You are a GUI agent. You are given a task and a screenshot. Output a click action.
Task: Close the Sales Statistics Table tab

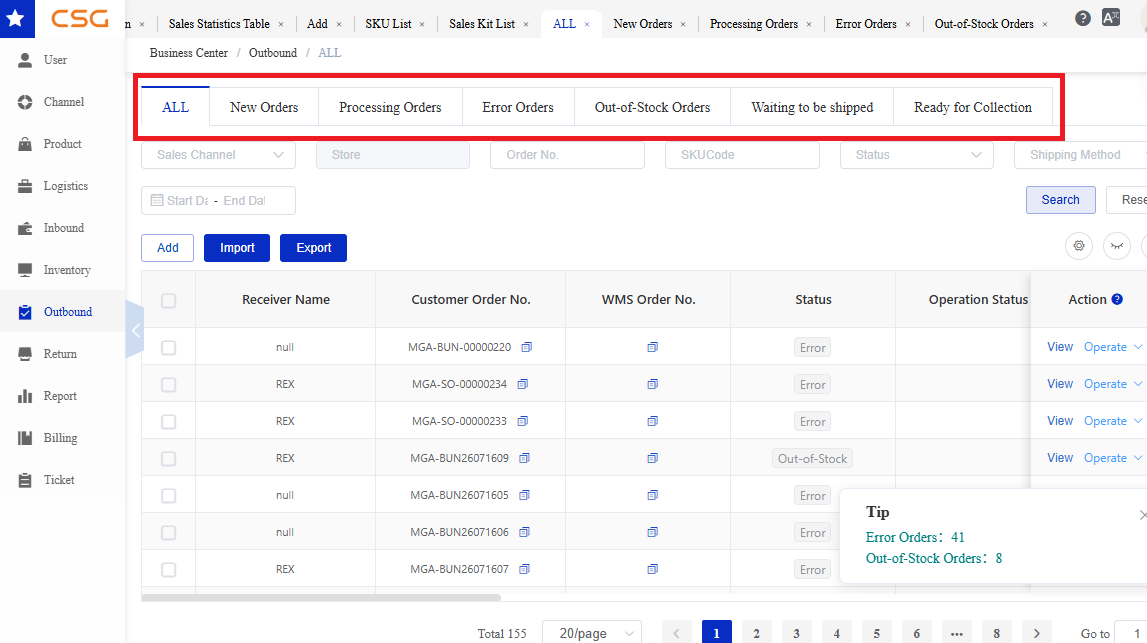[281, 24]
